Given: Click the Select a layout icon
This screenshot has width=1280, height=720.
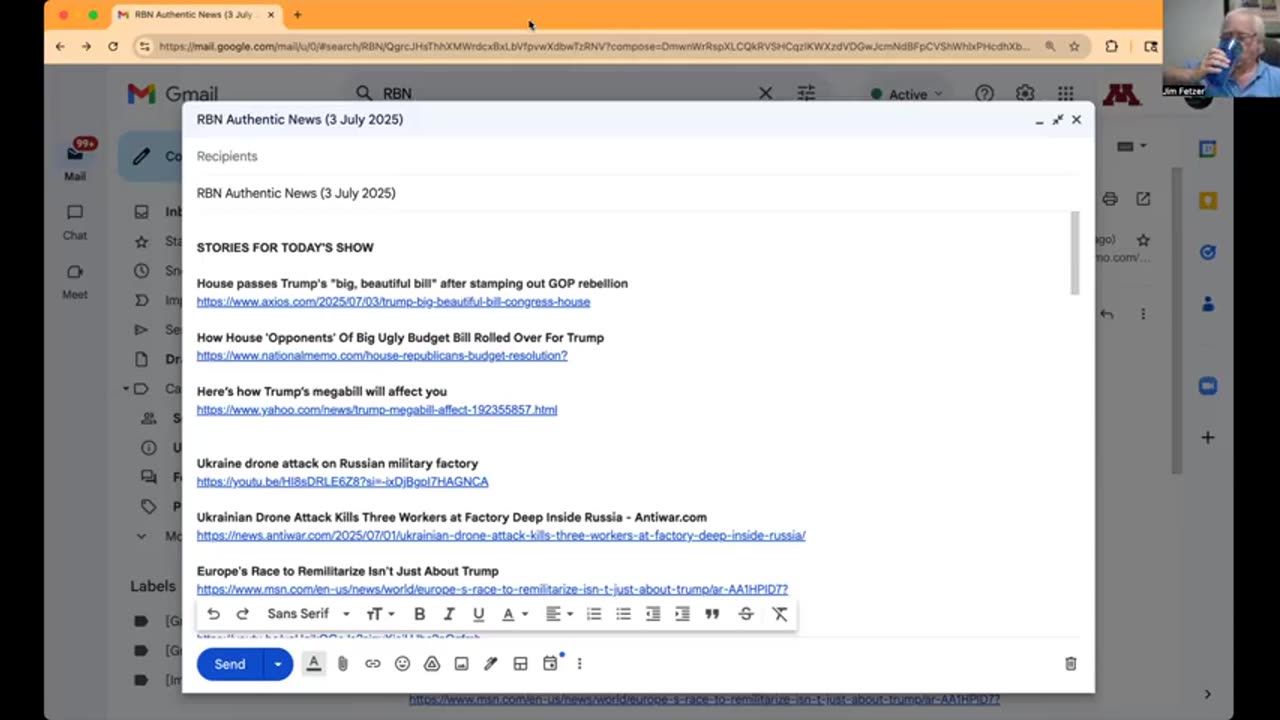Looking at the screenshot, I should (520, 664).
